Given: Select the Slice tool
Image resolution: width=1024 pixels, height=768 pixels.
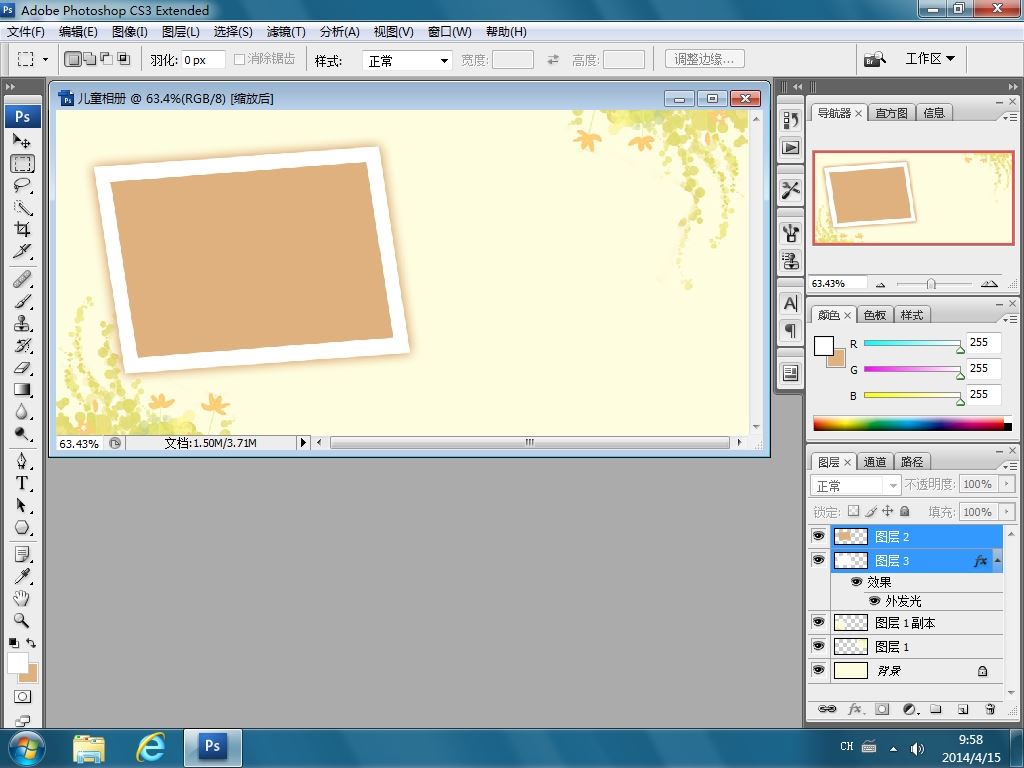Looking at the screenshot, I should (x=22, y=251).
